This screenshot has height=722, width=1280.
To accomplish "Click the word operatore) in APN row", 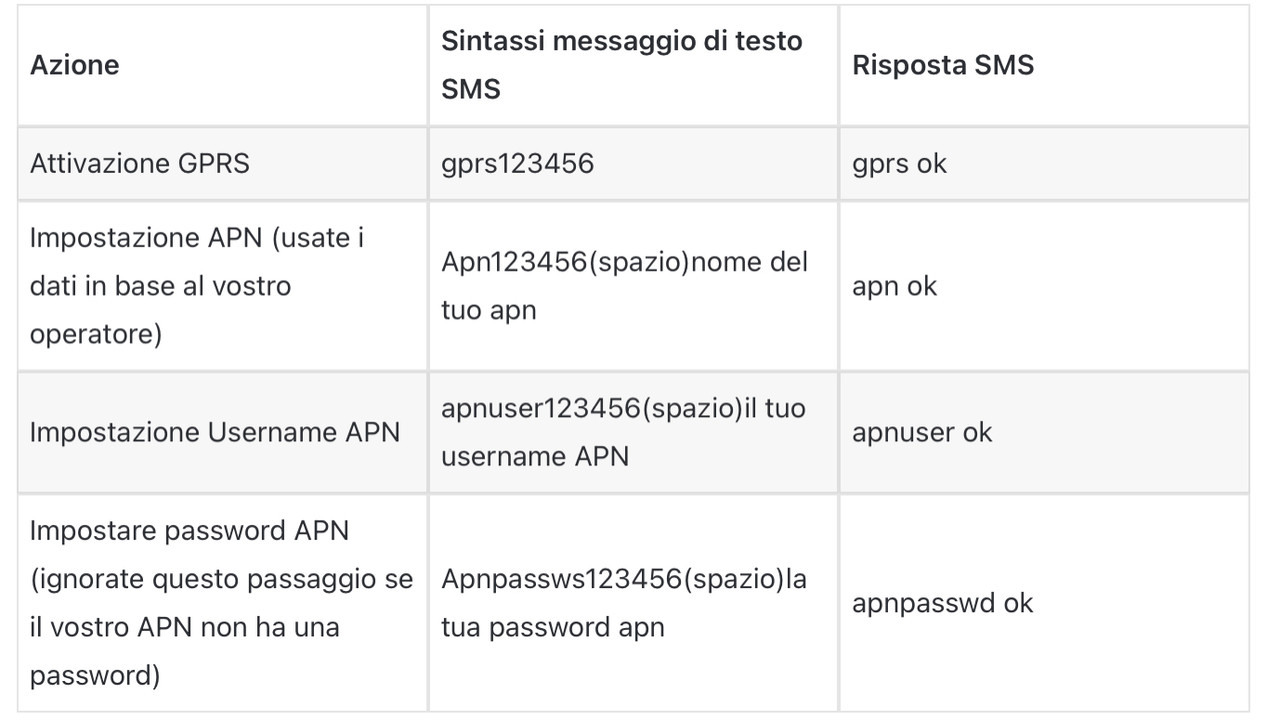I will pos(96,334).
